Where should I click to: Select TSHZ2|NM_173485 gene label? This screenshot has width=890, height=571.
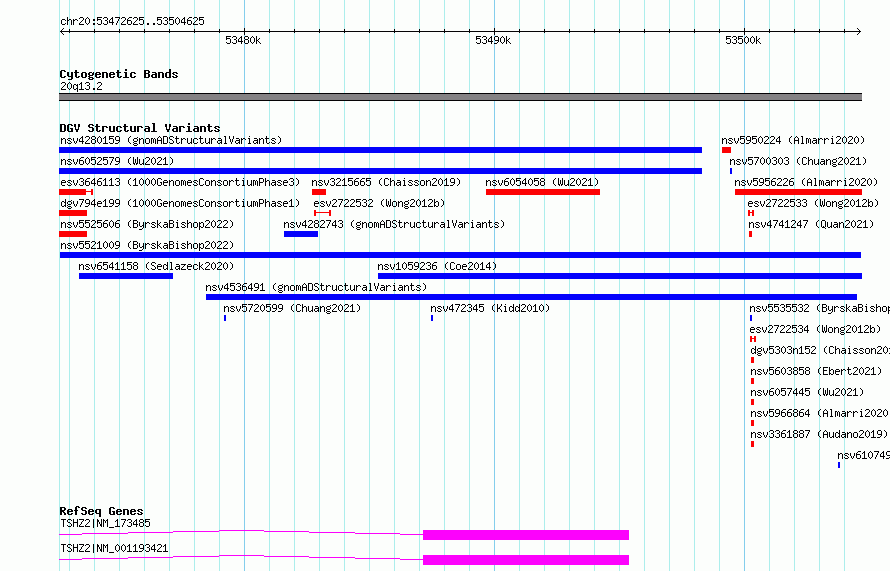click(105, 523)
